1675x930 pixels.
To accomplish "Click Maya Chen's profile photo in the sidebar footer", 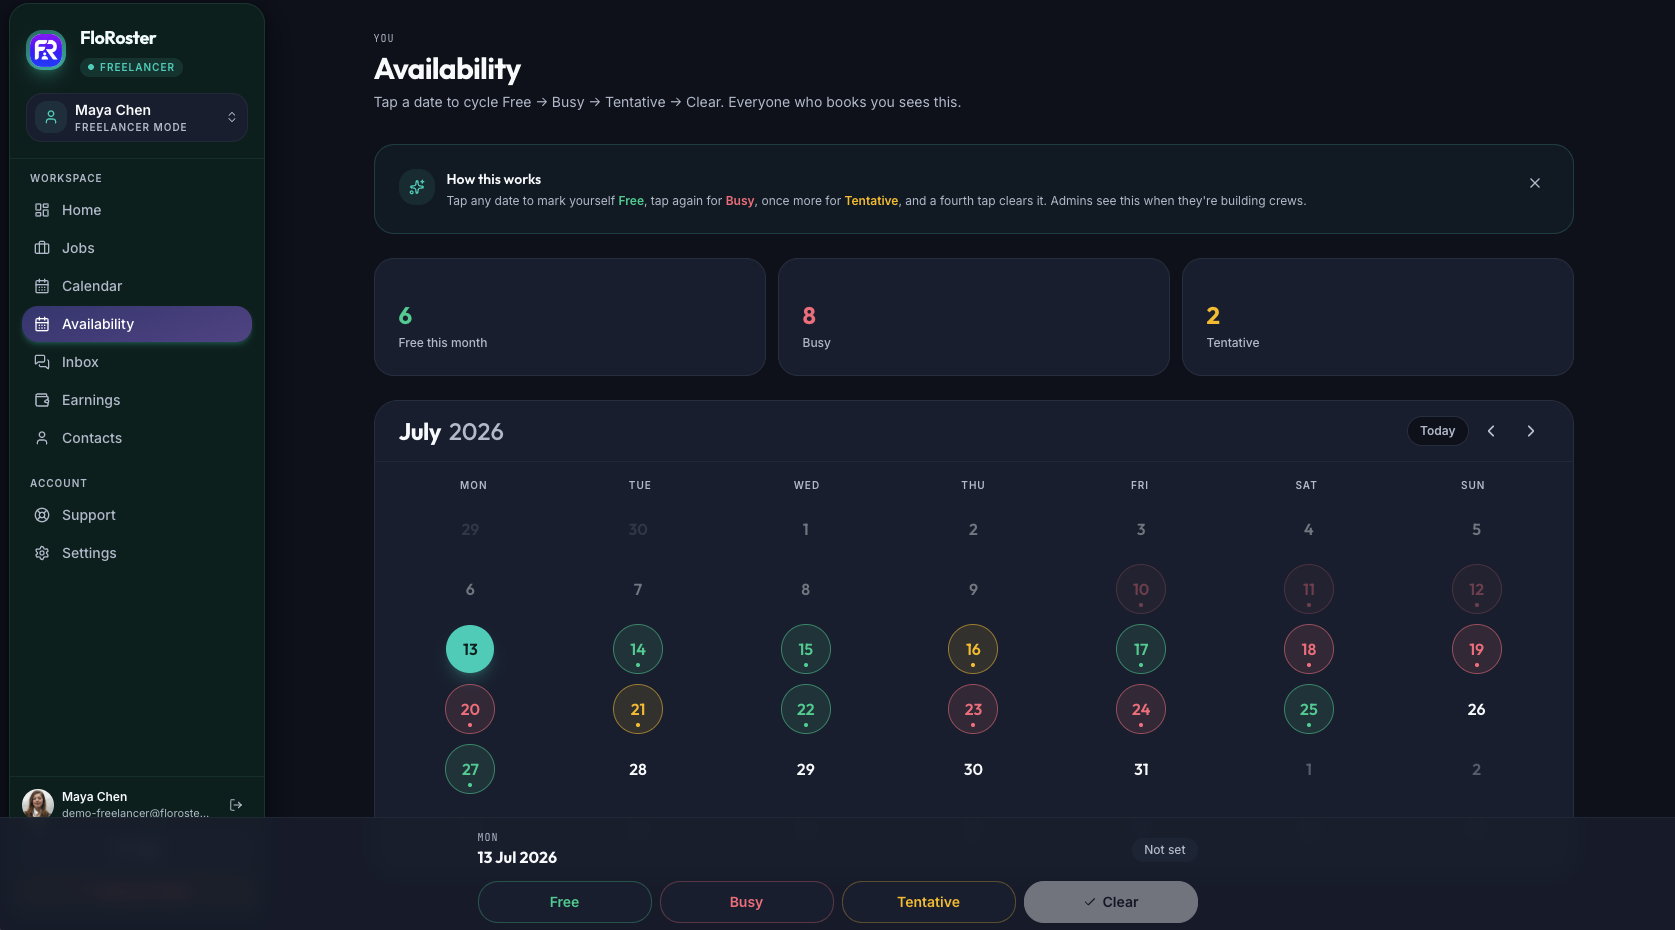I will [x=38, y=804].
